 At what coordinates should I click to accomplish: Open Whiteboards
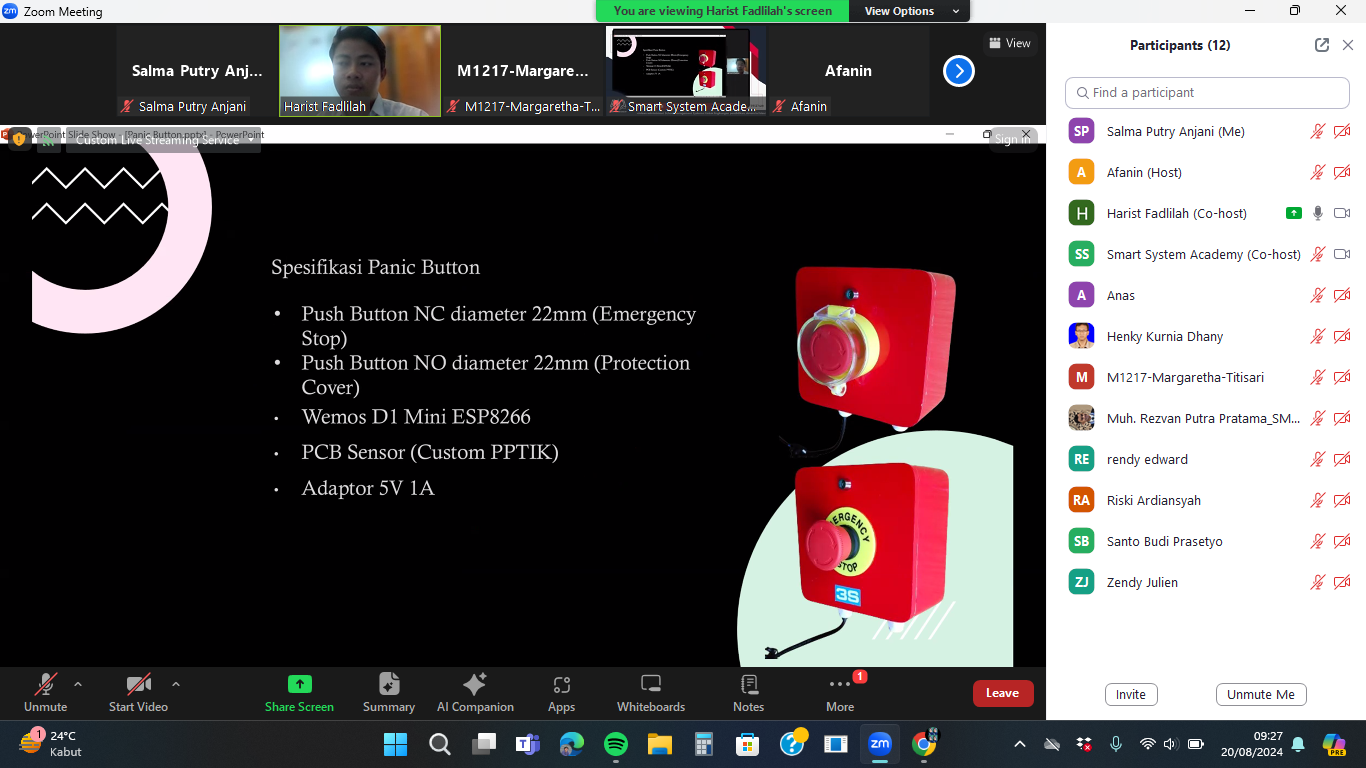tap(651, 694)
